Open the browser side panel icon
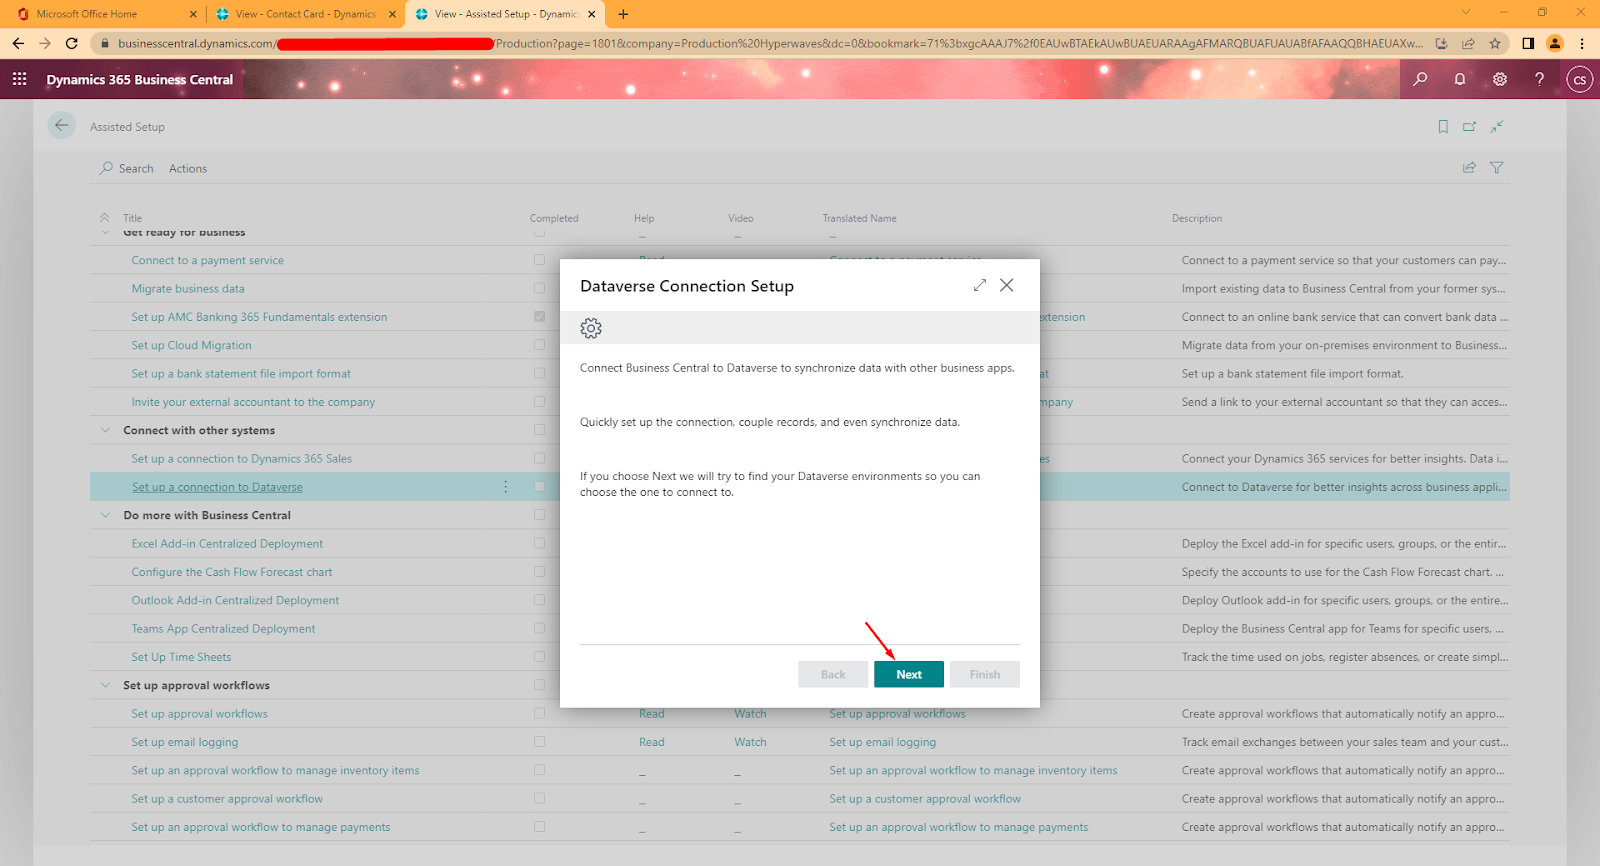 pos(1528,43)
